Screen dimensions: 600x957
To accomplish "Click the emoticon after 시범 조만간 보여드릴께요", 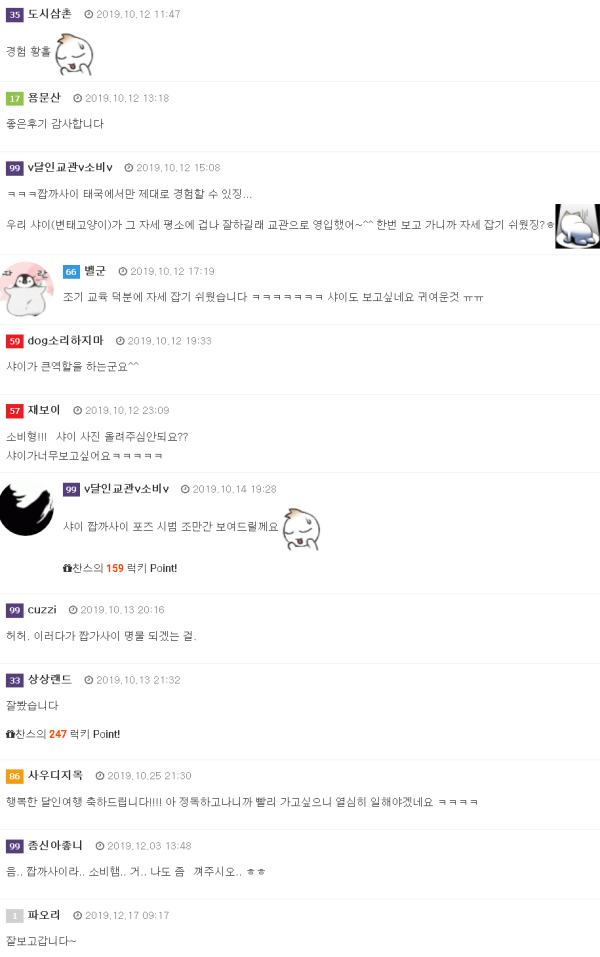I will (302, 529).
